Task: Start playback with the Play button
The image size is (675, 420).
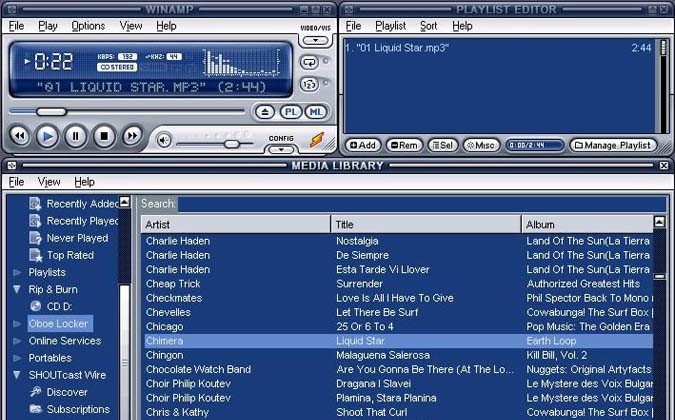Action: (x=47, y=137)
